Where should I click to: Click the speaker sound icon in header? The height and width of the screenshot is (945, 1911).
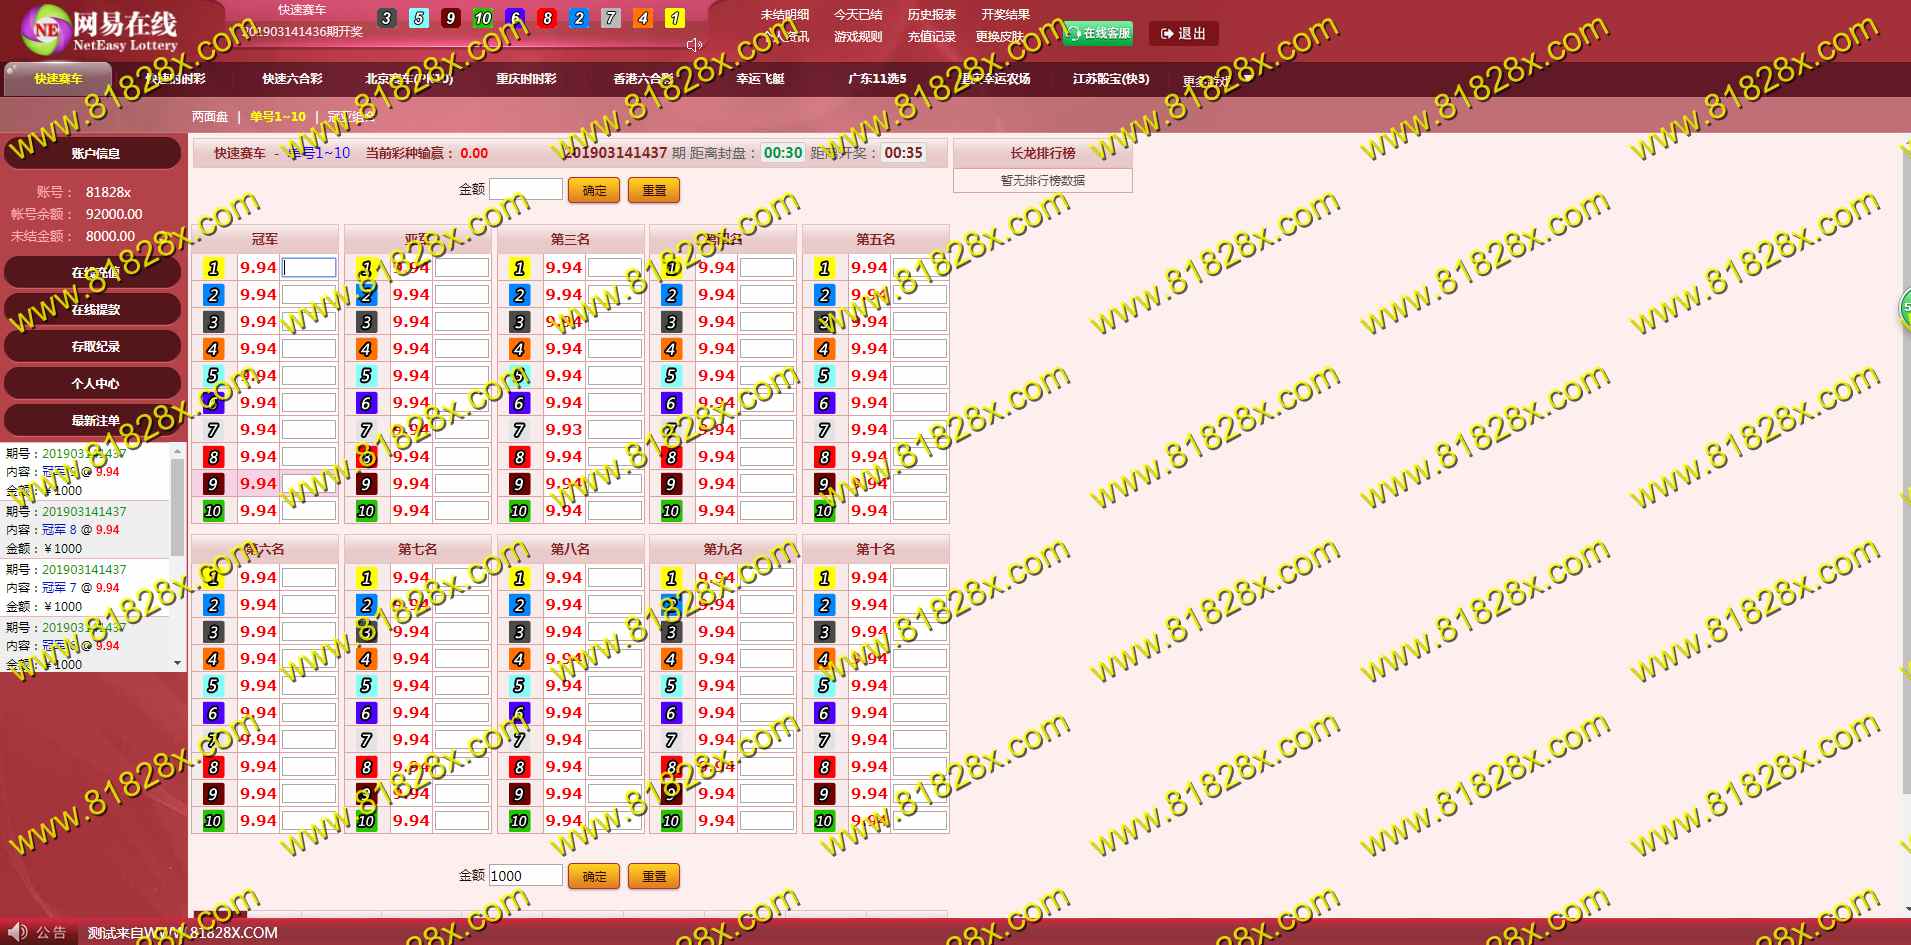(694, 45)
